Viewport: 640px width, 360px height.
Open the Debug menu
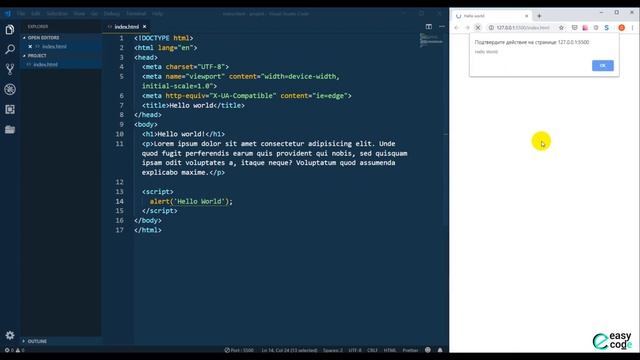coord(111,13)
